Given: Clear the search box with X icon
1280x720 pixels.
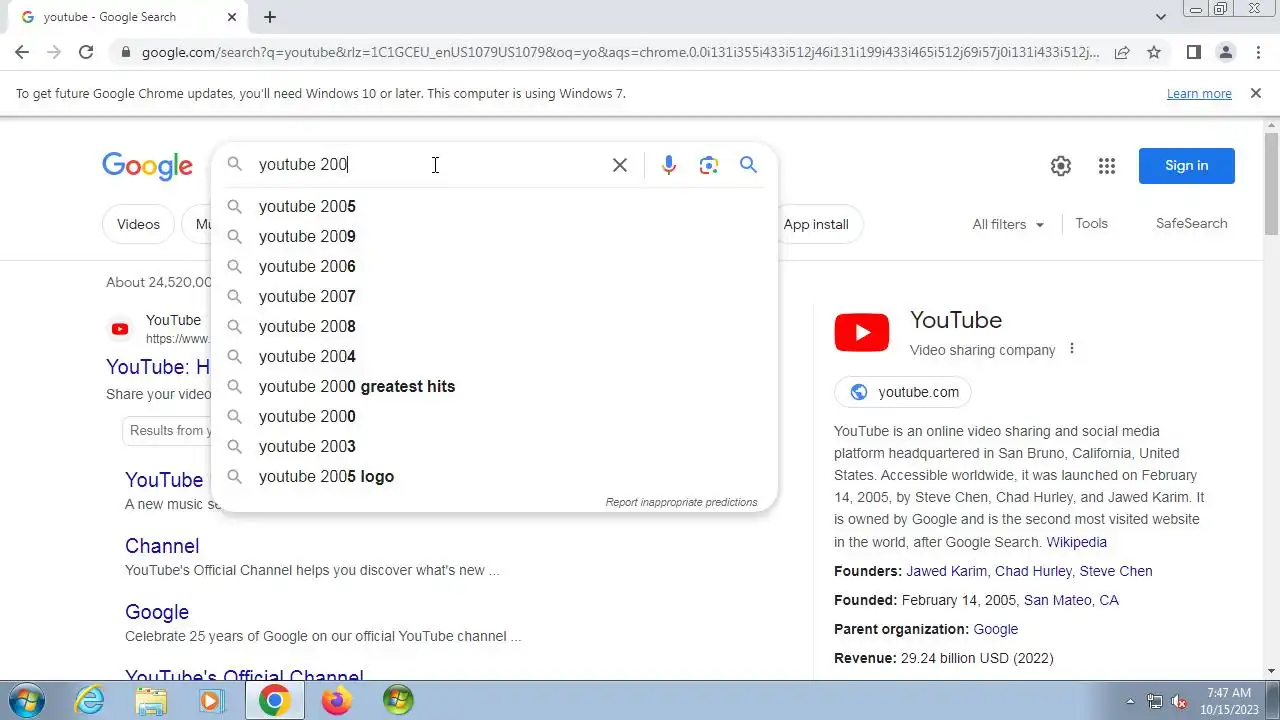Looking at the screenshot, I should 620,165.
